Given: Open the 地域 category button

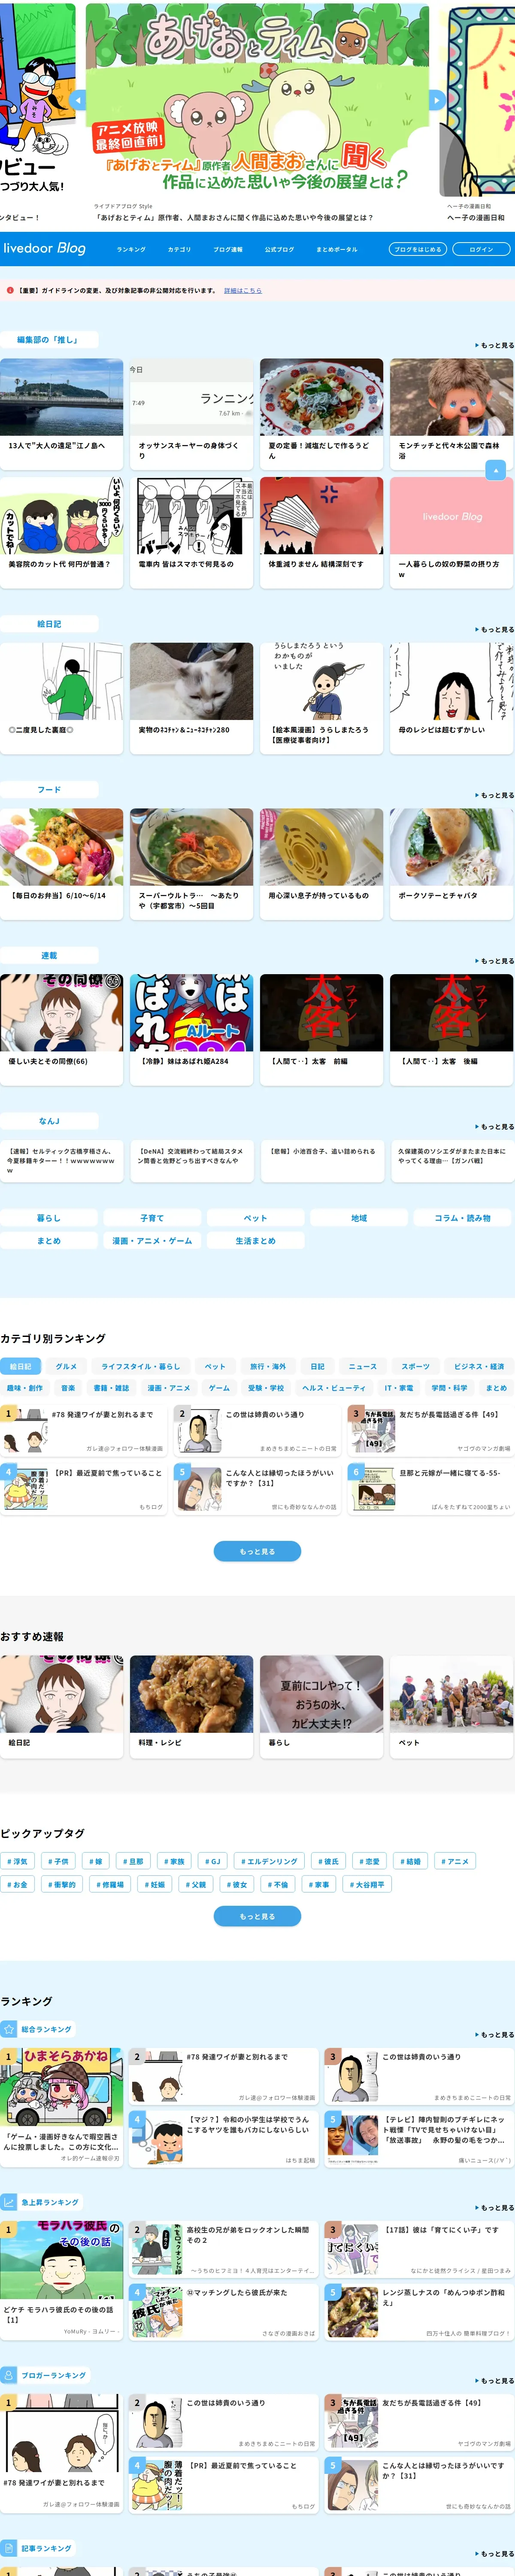Looking at the screenshot, I should click(x=359, y=1218).
